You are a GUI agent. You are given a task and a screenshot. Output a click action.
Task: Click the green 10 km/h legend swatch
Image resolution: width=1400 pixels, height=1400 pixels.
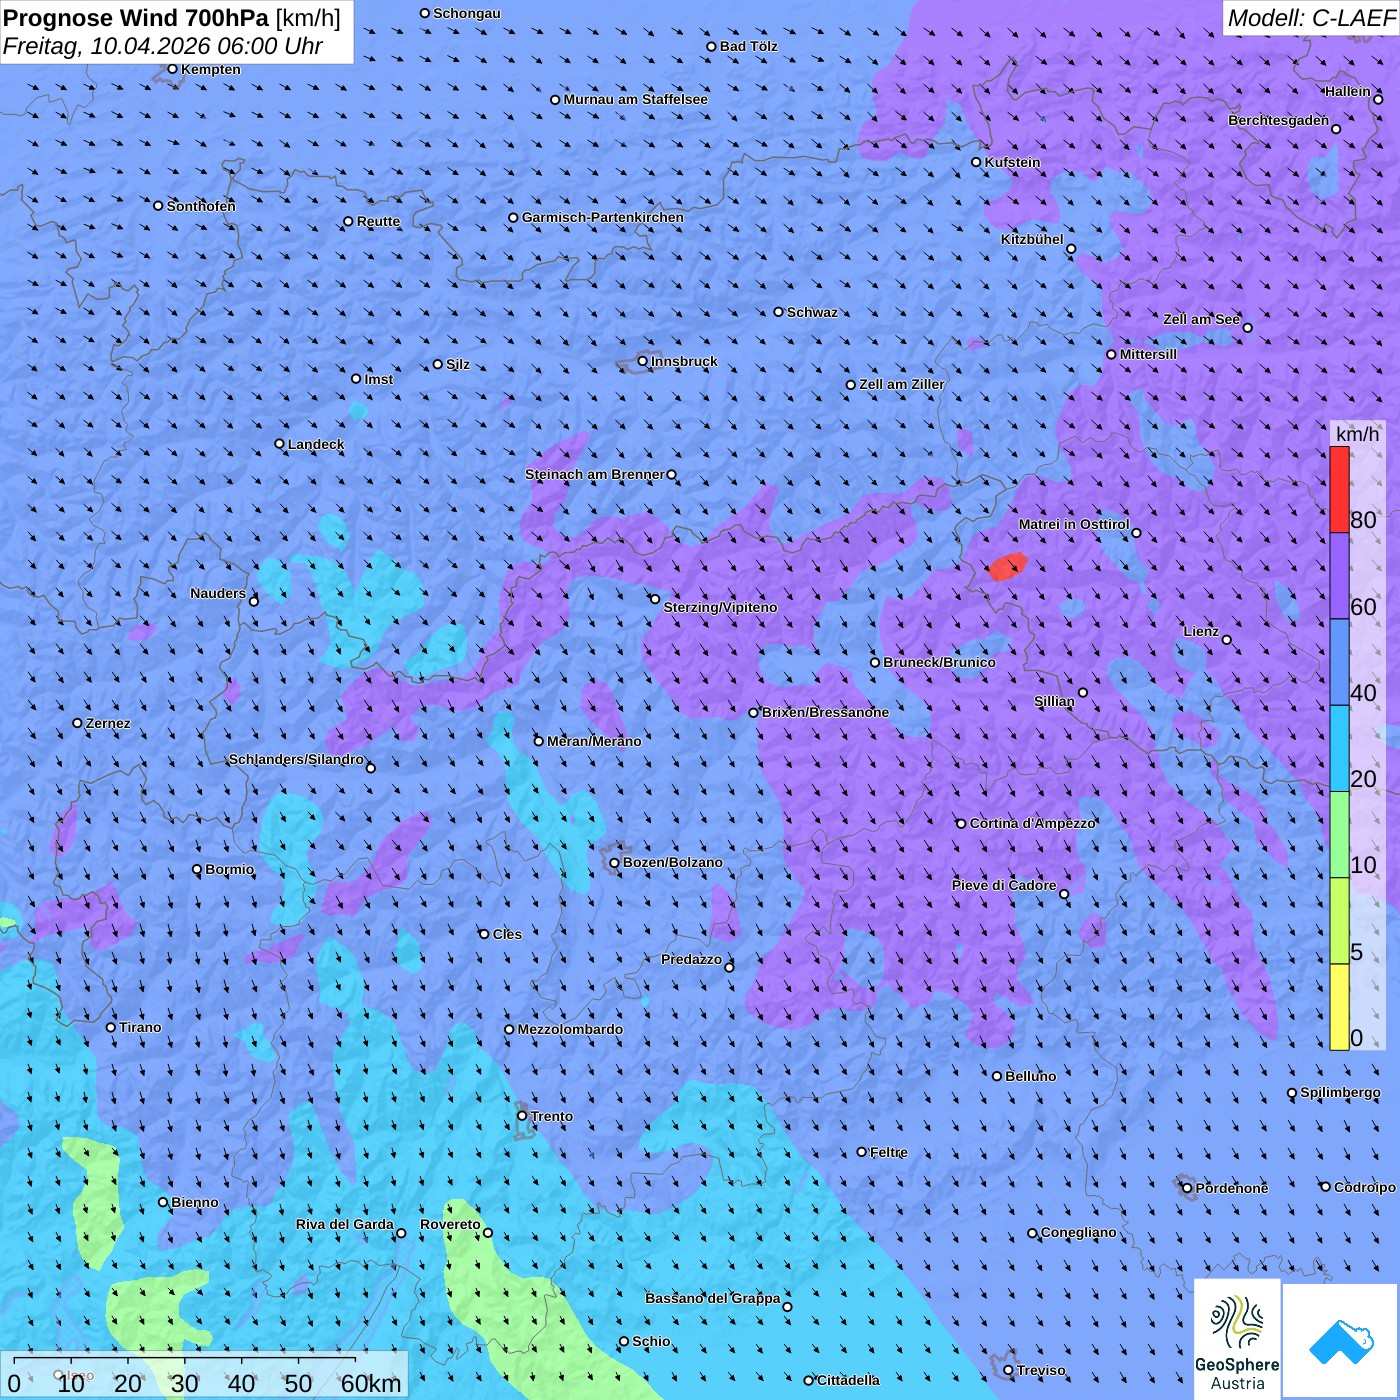pos(1339,835)
